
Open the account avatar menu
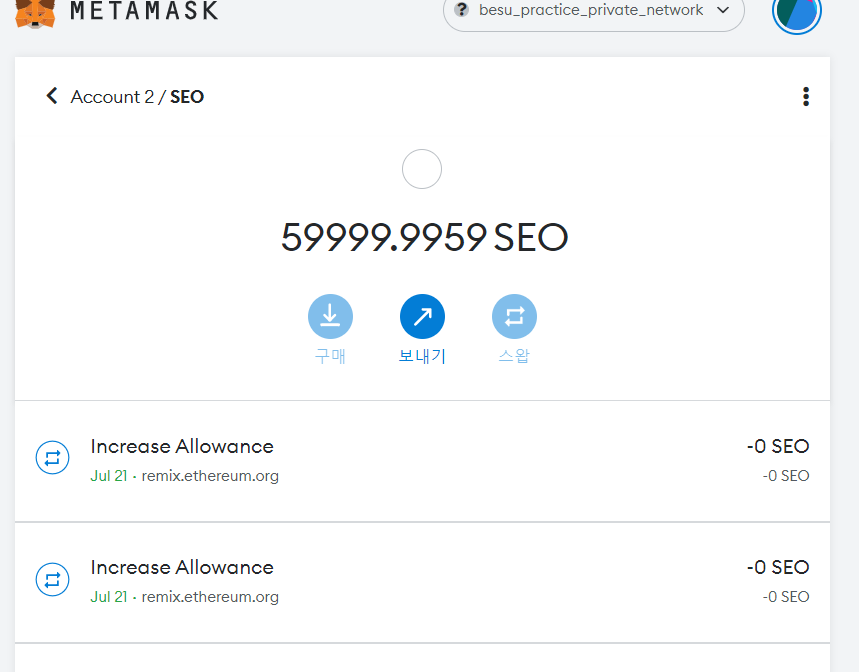click(797, 12)
